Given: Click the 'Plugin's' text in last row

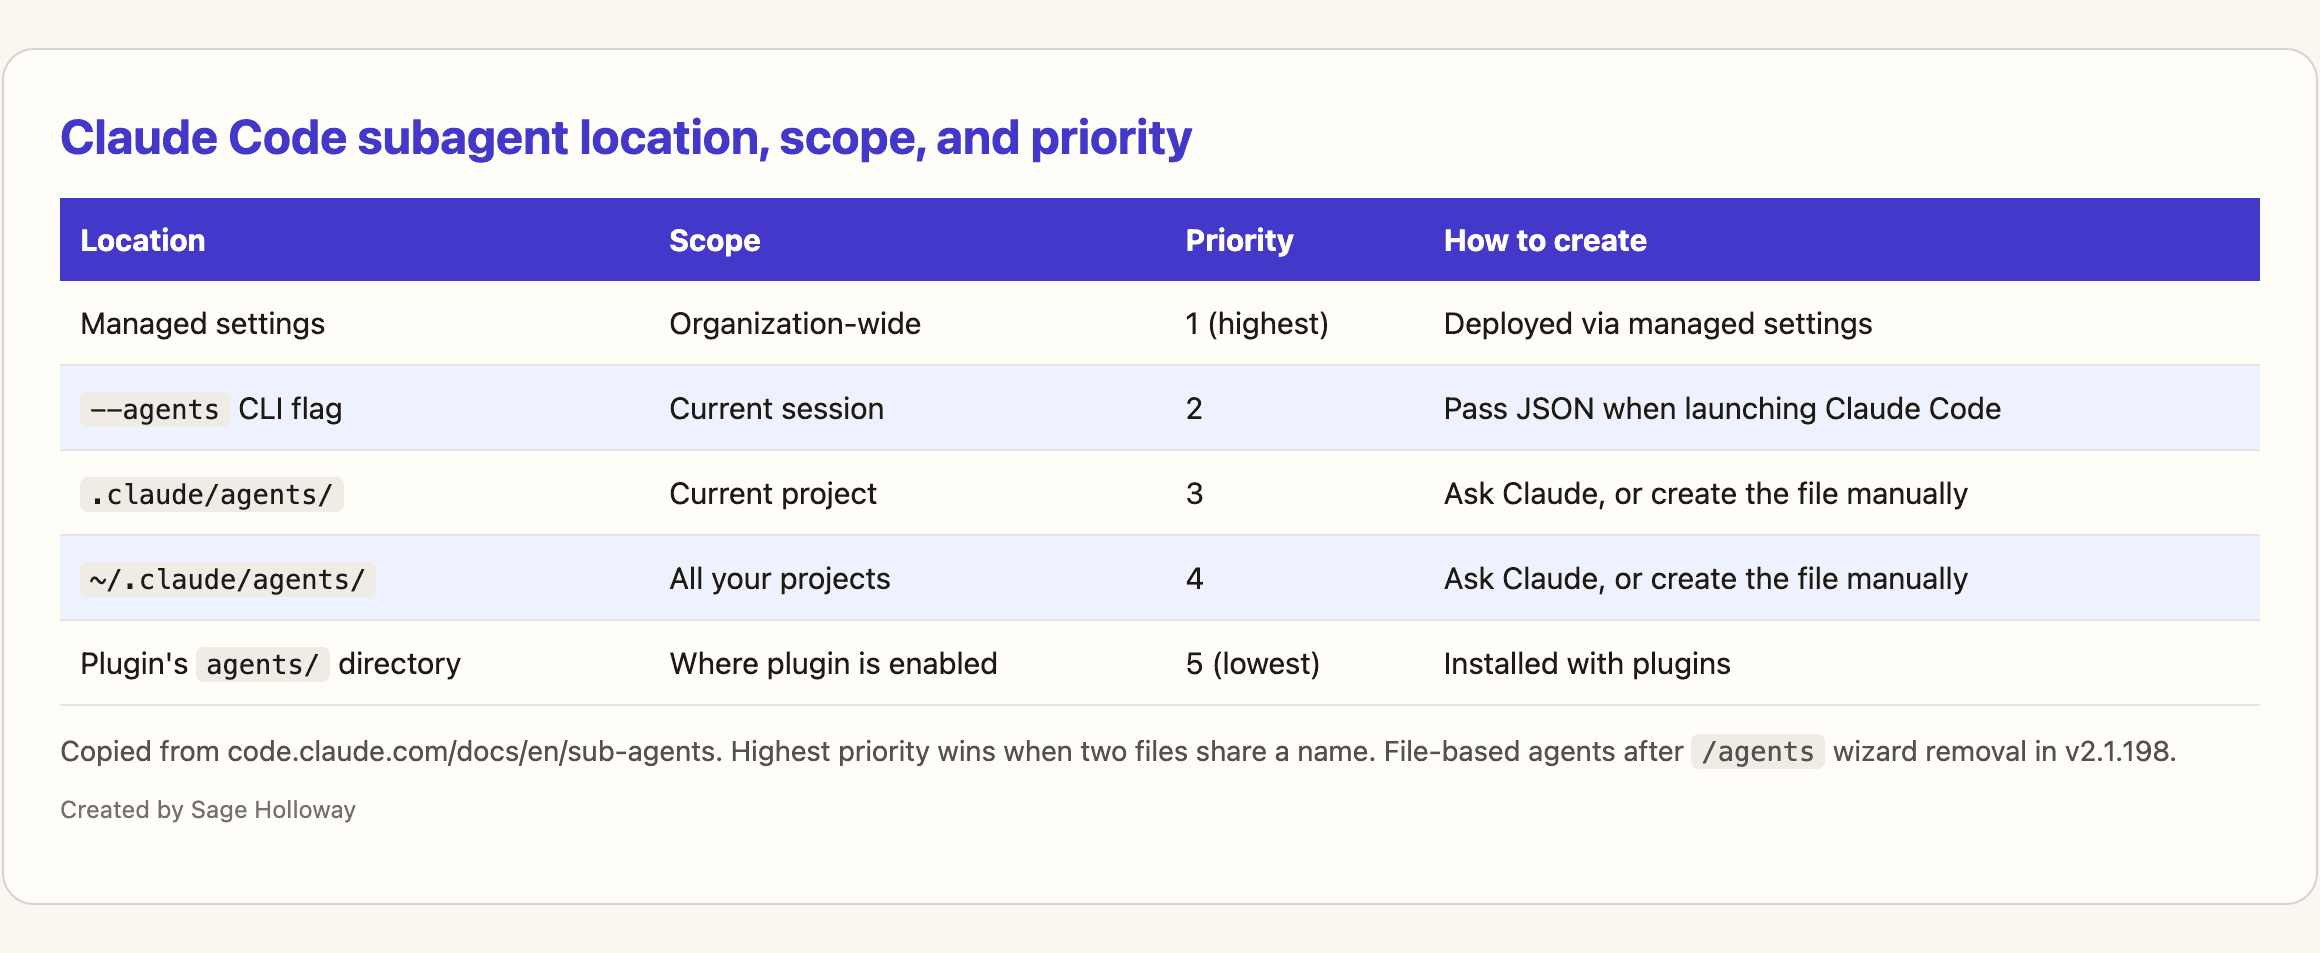Looking at the screenshot, I should [x=134, y=664].
